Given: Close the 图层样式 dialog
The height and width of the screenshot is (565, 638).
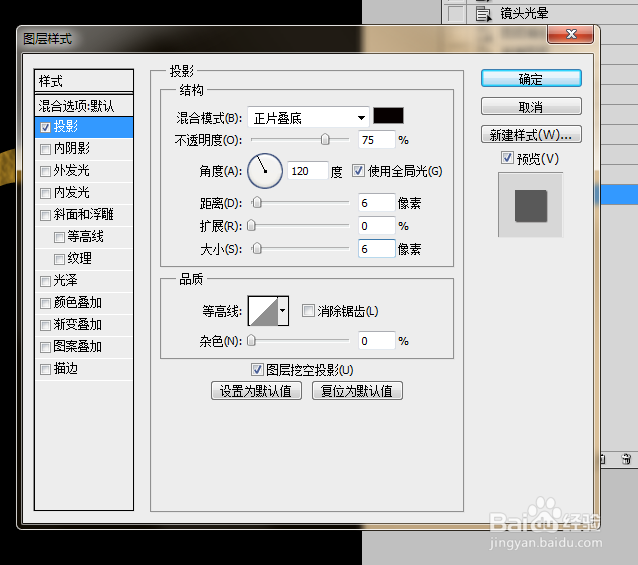Looking at the screenshot, I should (x=571, y=34).
